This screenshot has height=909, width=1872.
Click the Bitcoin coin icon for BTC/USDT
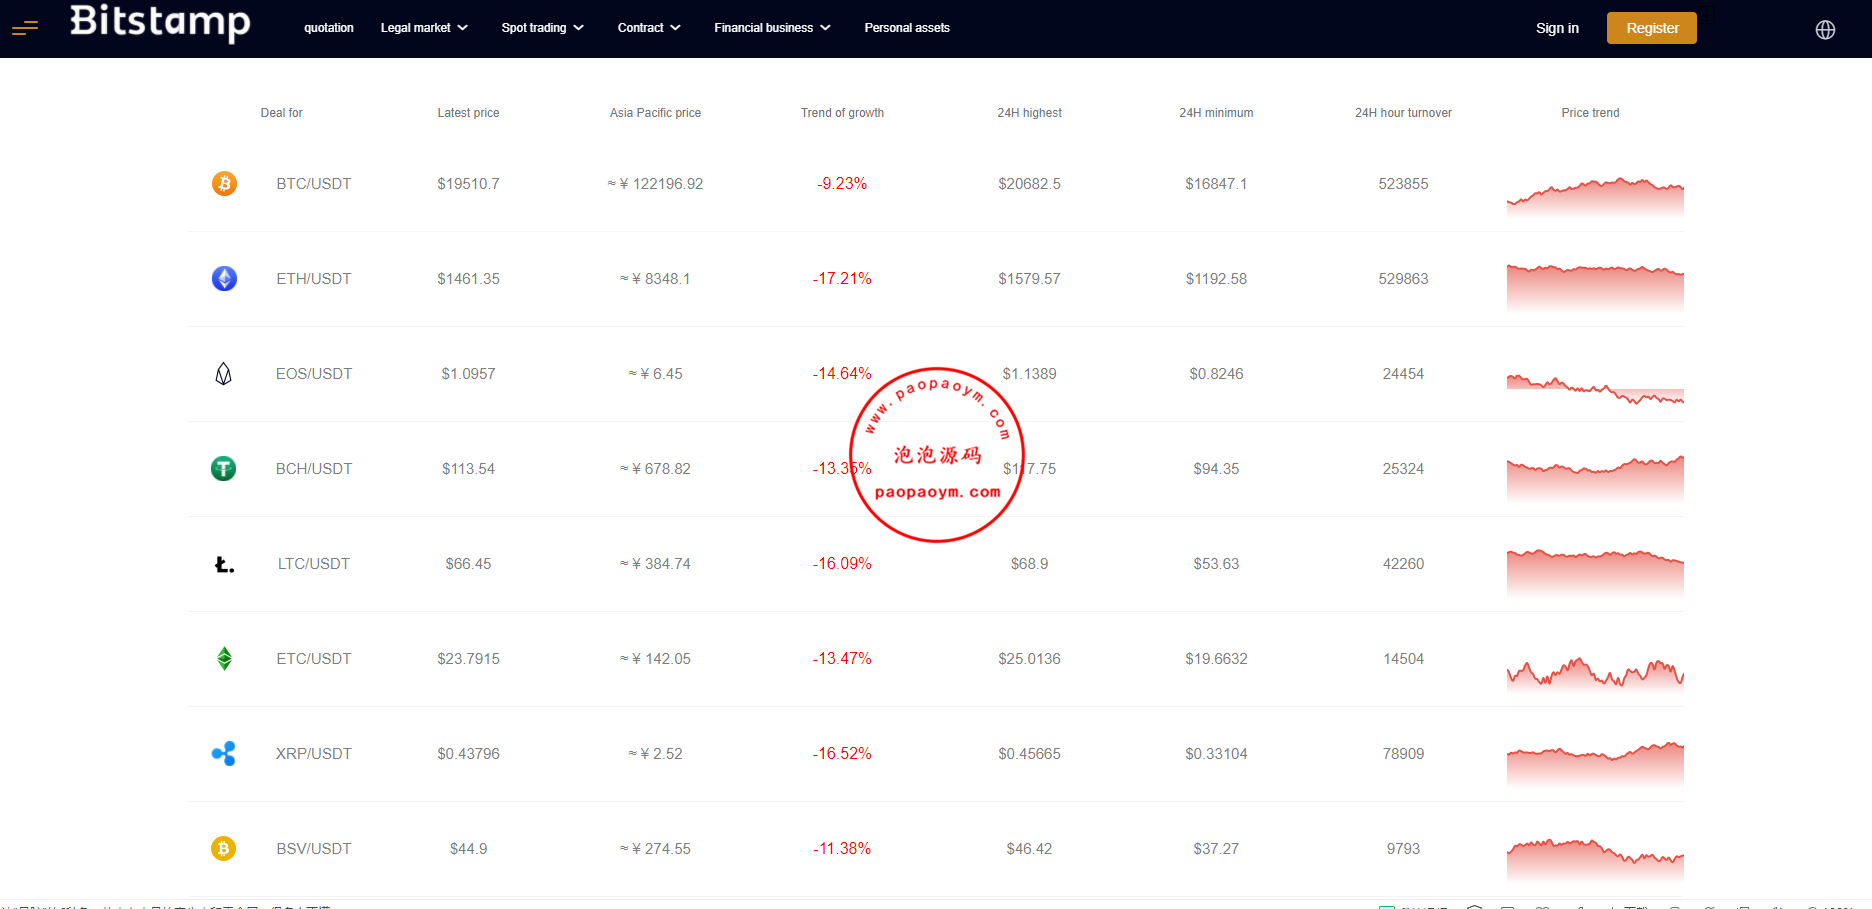(224, 184)
